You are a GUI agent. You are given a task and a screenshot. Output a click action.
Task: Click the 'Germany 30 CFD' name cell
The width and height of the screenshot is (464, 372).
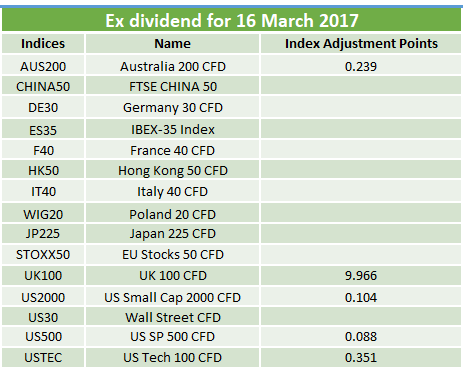[172, 107]
